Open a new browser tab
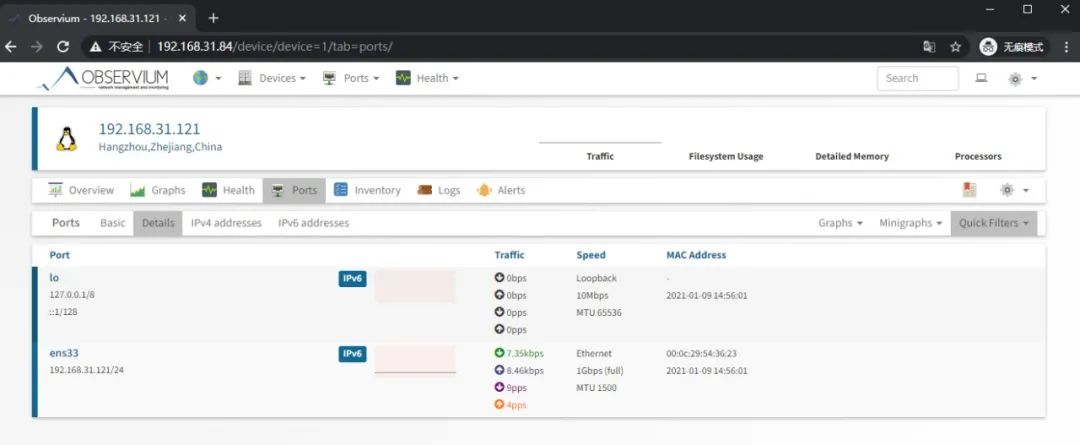This screenshot has width=1080, height=445. click(213, 18)
